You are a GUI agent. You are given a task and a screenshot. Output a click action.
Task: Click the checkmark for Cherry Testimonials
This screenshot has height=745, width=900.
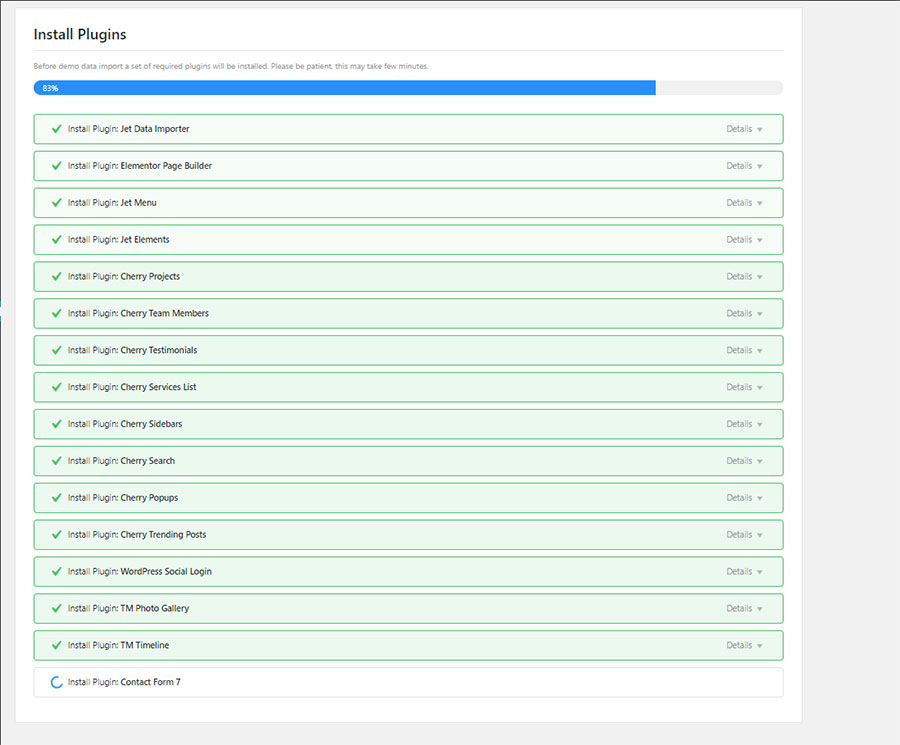[x=56, y=350]
